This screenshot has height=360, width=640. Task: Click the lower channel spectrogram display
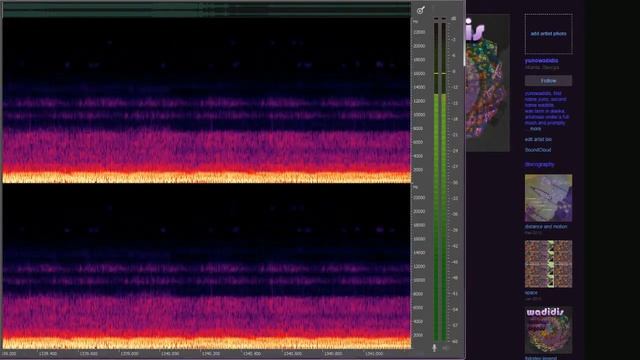coord(207,267)
